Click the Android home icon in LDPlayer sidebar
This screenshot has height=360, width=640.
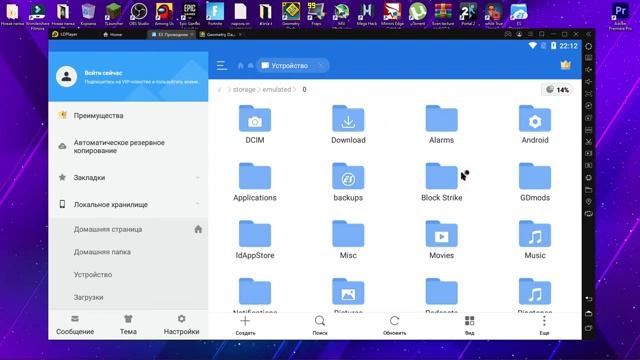[589, 313]
